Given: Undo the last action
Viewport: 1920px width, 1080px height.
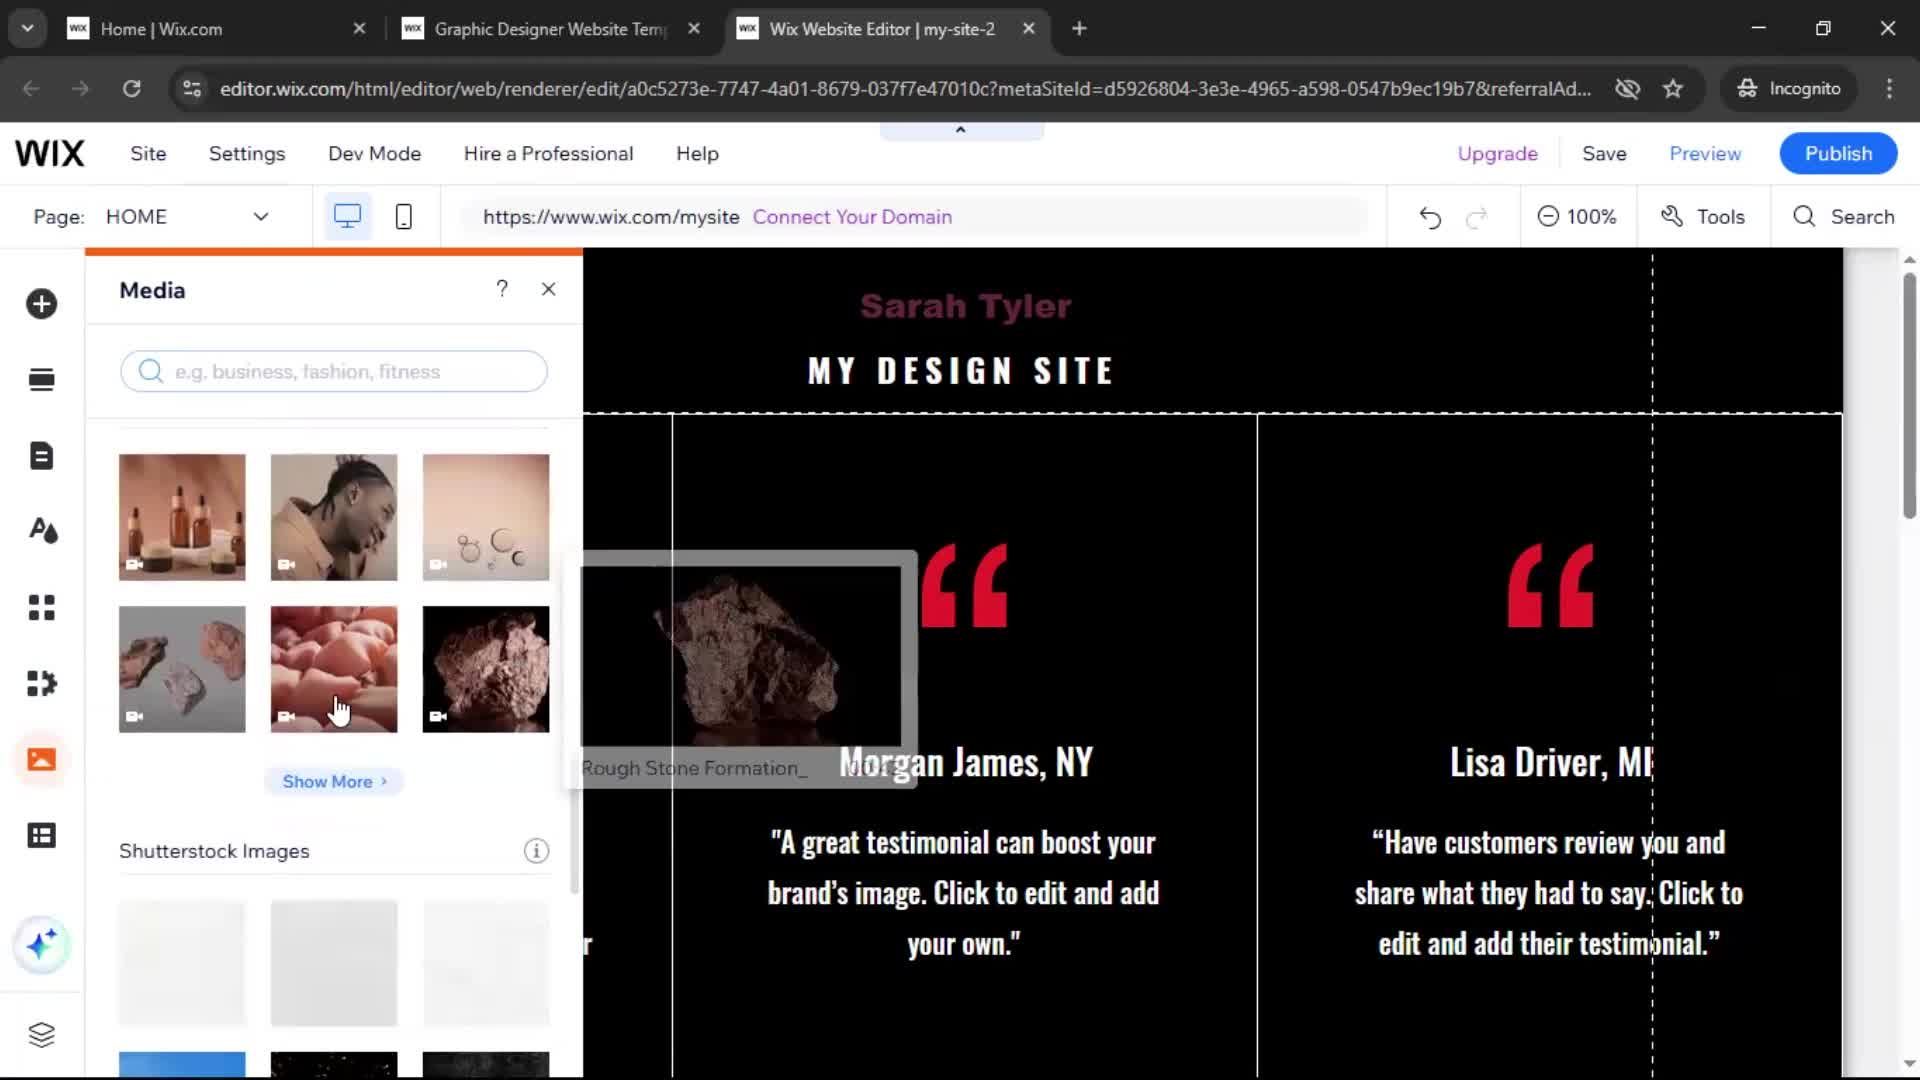Looking at the screenshot, I should tap(1430, 217).
